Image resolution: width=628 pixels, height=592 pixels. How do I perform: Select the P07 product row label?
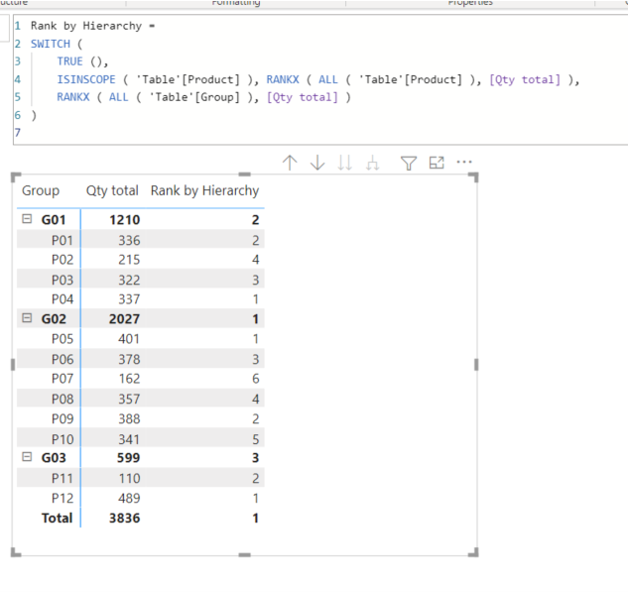click(62, 379)
